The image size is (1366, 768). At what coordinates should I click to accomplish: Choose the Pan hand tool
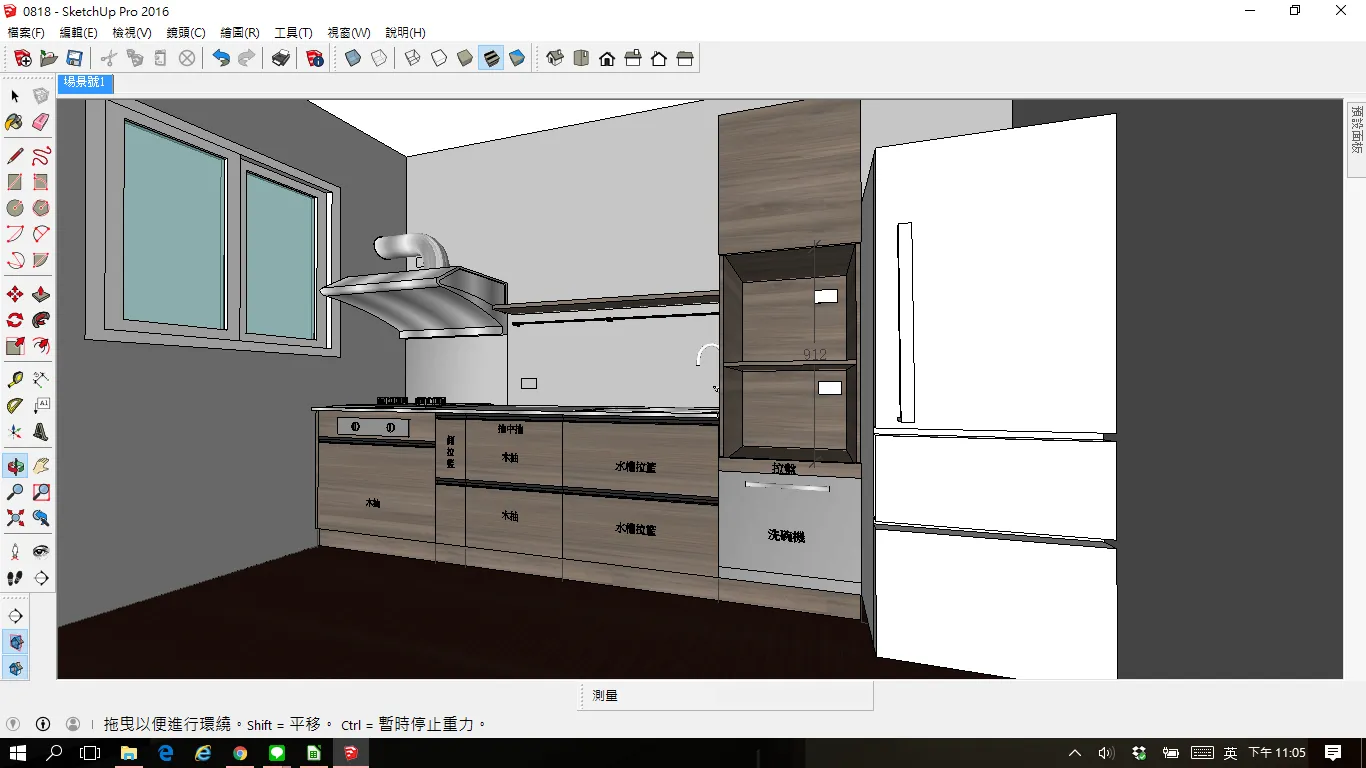(40, 466)
